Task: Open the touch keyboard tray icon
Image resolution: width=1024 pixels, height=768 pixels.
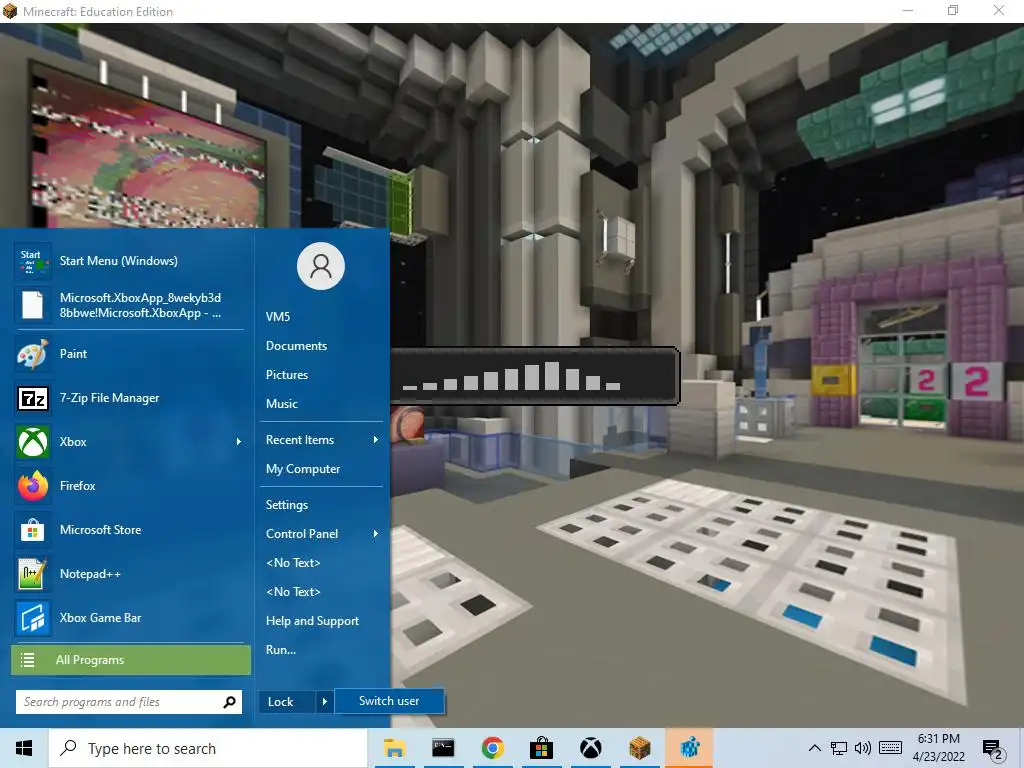Action: pos(890,748)
